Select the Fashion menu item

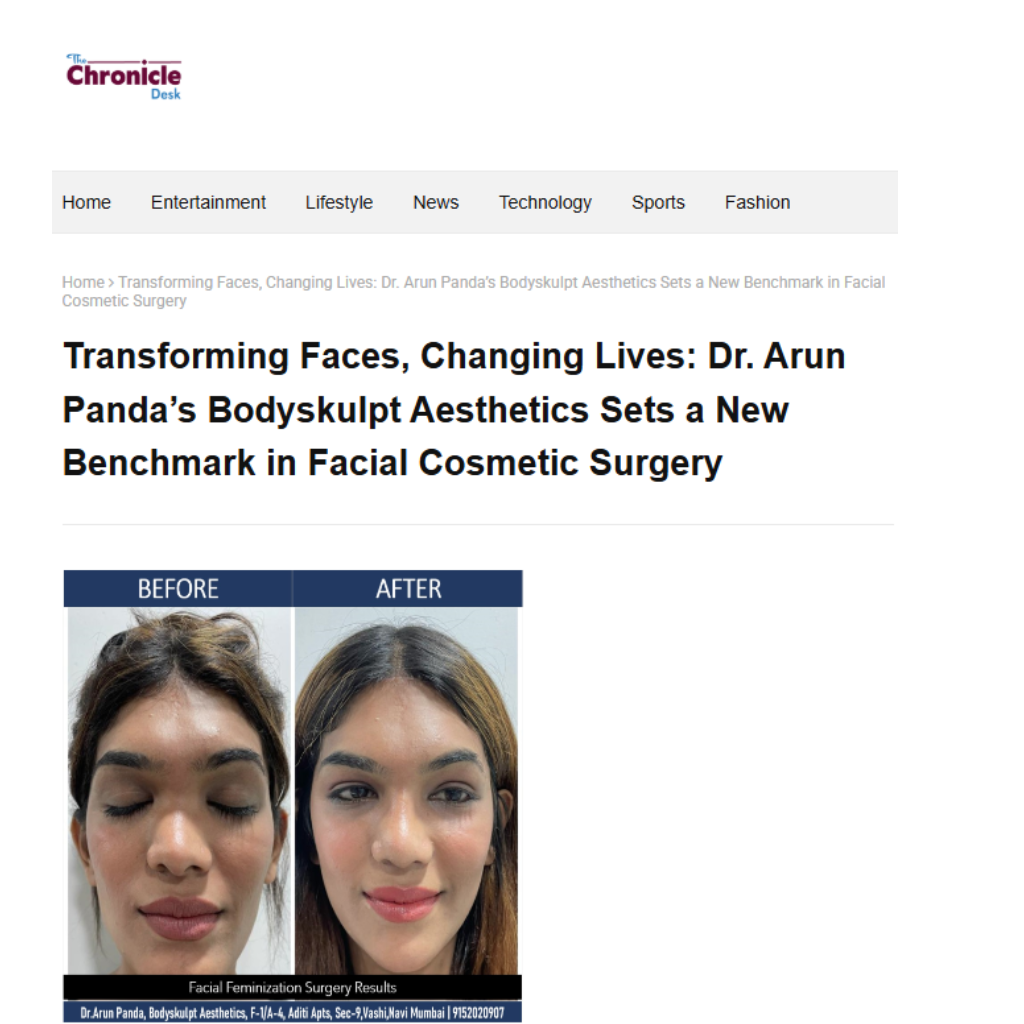pos(757,202)
